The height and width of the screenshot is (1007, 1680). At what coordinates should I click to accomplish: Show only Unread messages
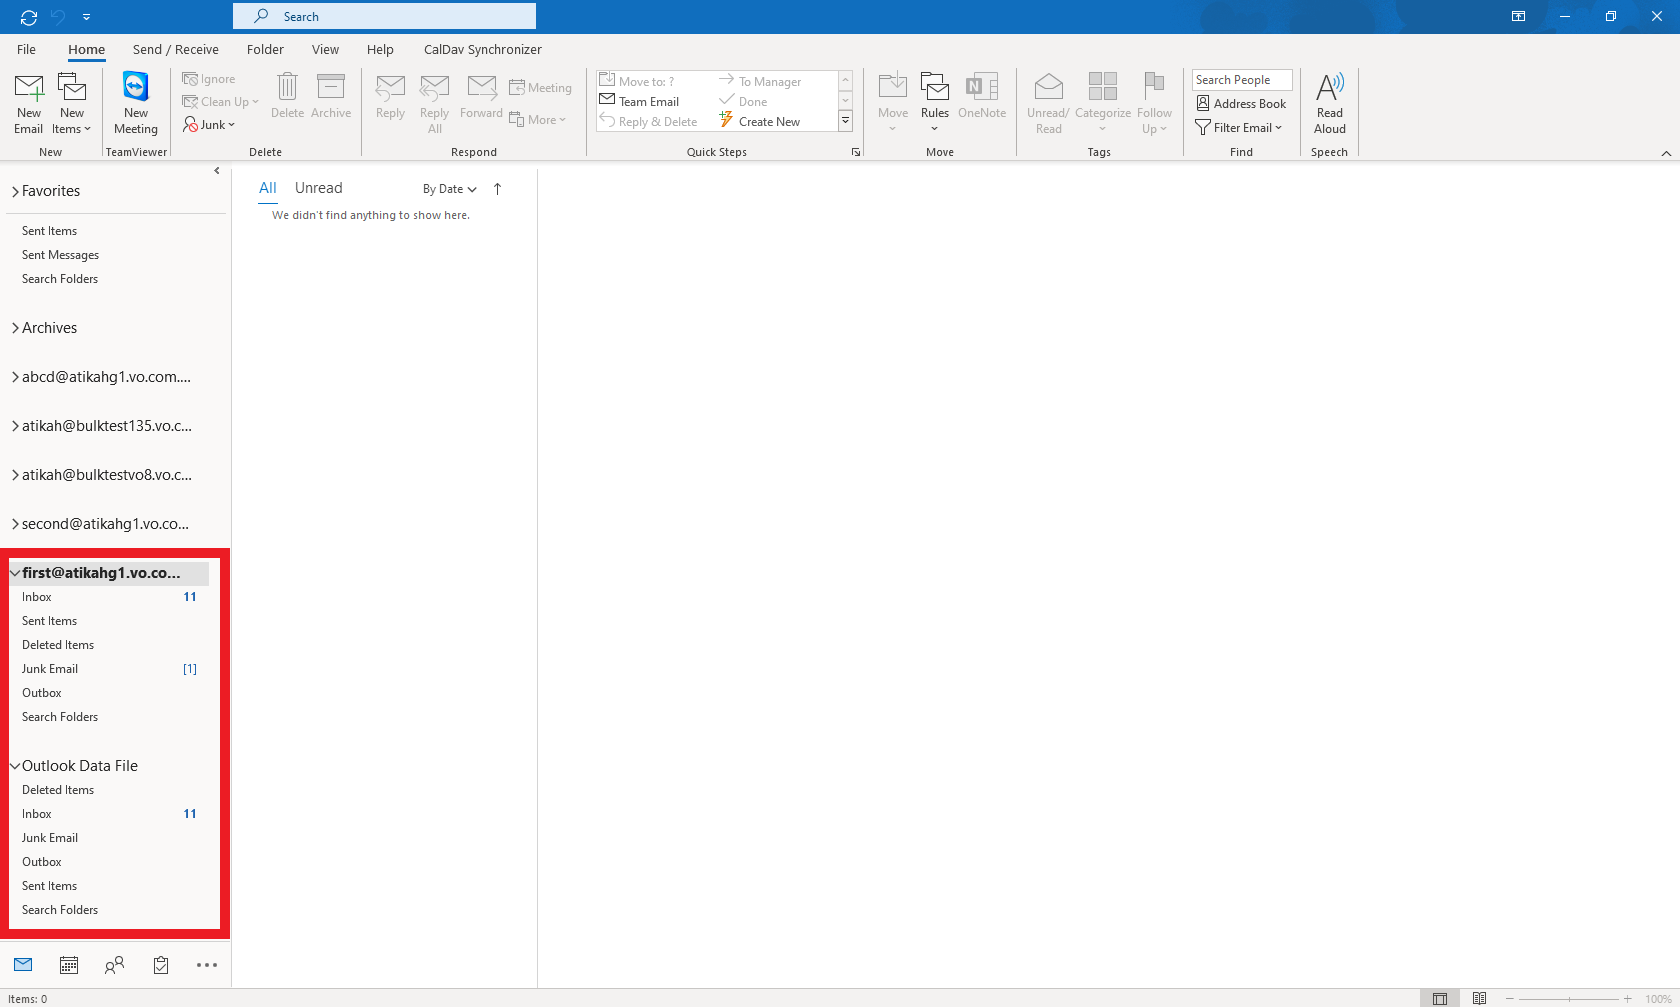pos(318,188)
